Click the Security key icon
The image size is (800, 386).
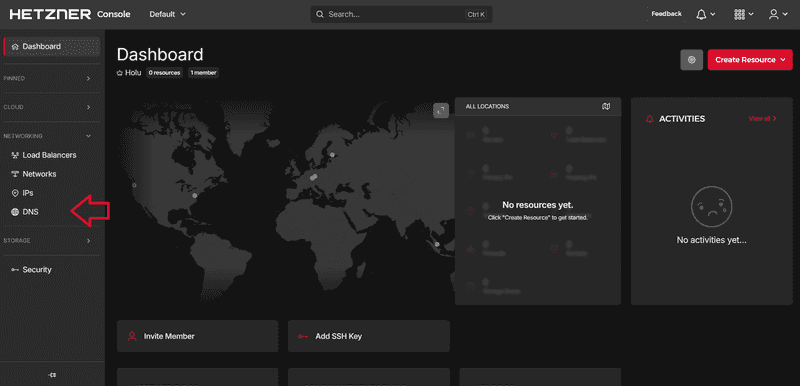(15, 270)
